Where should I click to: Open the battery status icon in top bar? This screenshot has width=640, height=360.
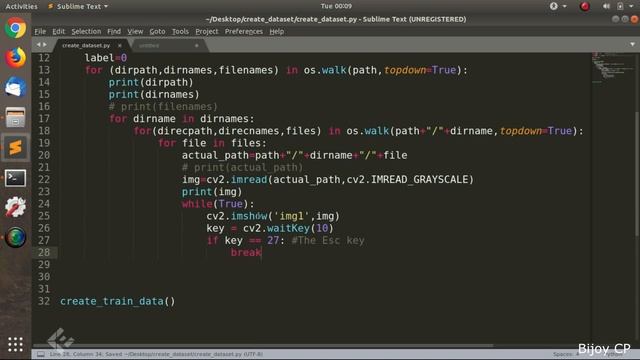[x=620, y=6]
